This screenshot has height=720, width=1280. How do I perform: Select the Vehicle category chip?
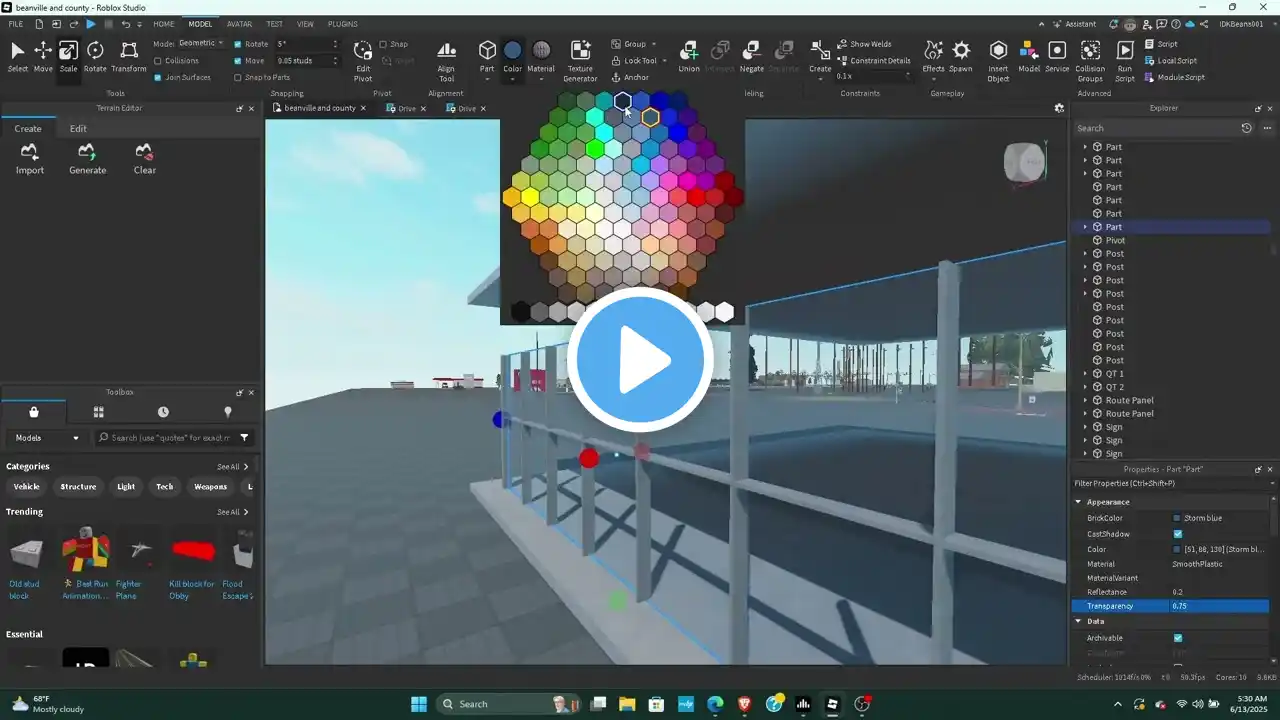click(27, 487)
